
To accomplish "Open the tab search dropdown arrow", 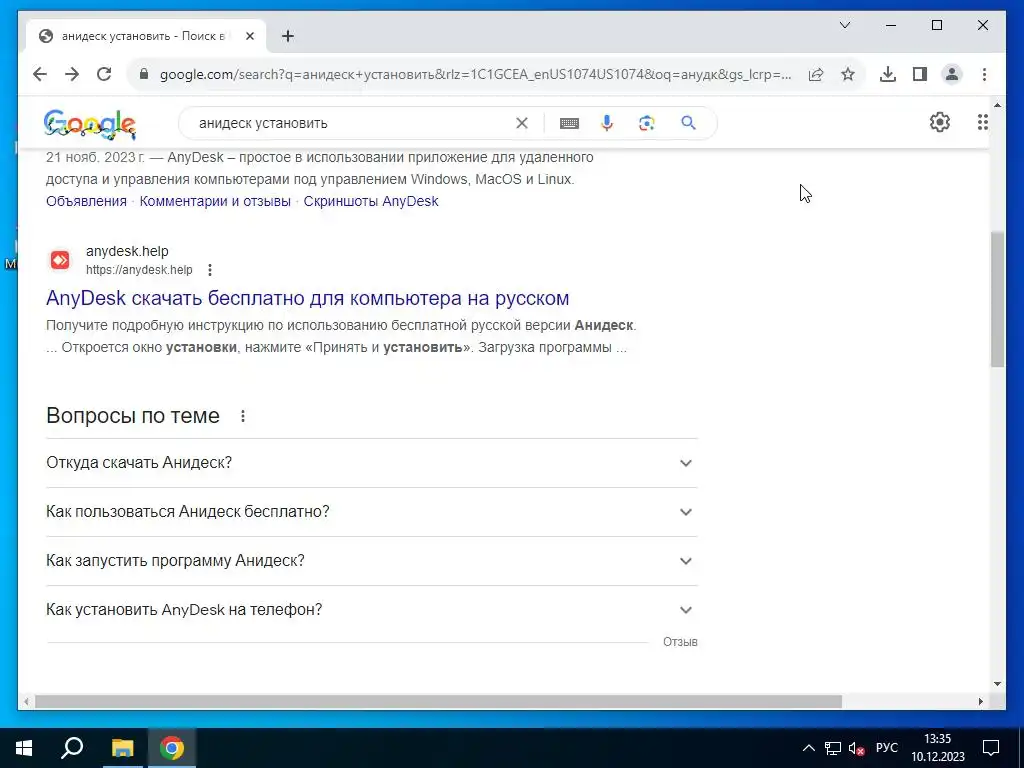I will (x=844, y=25).
